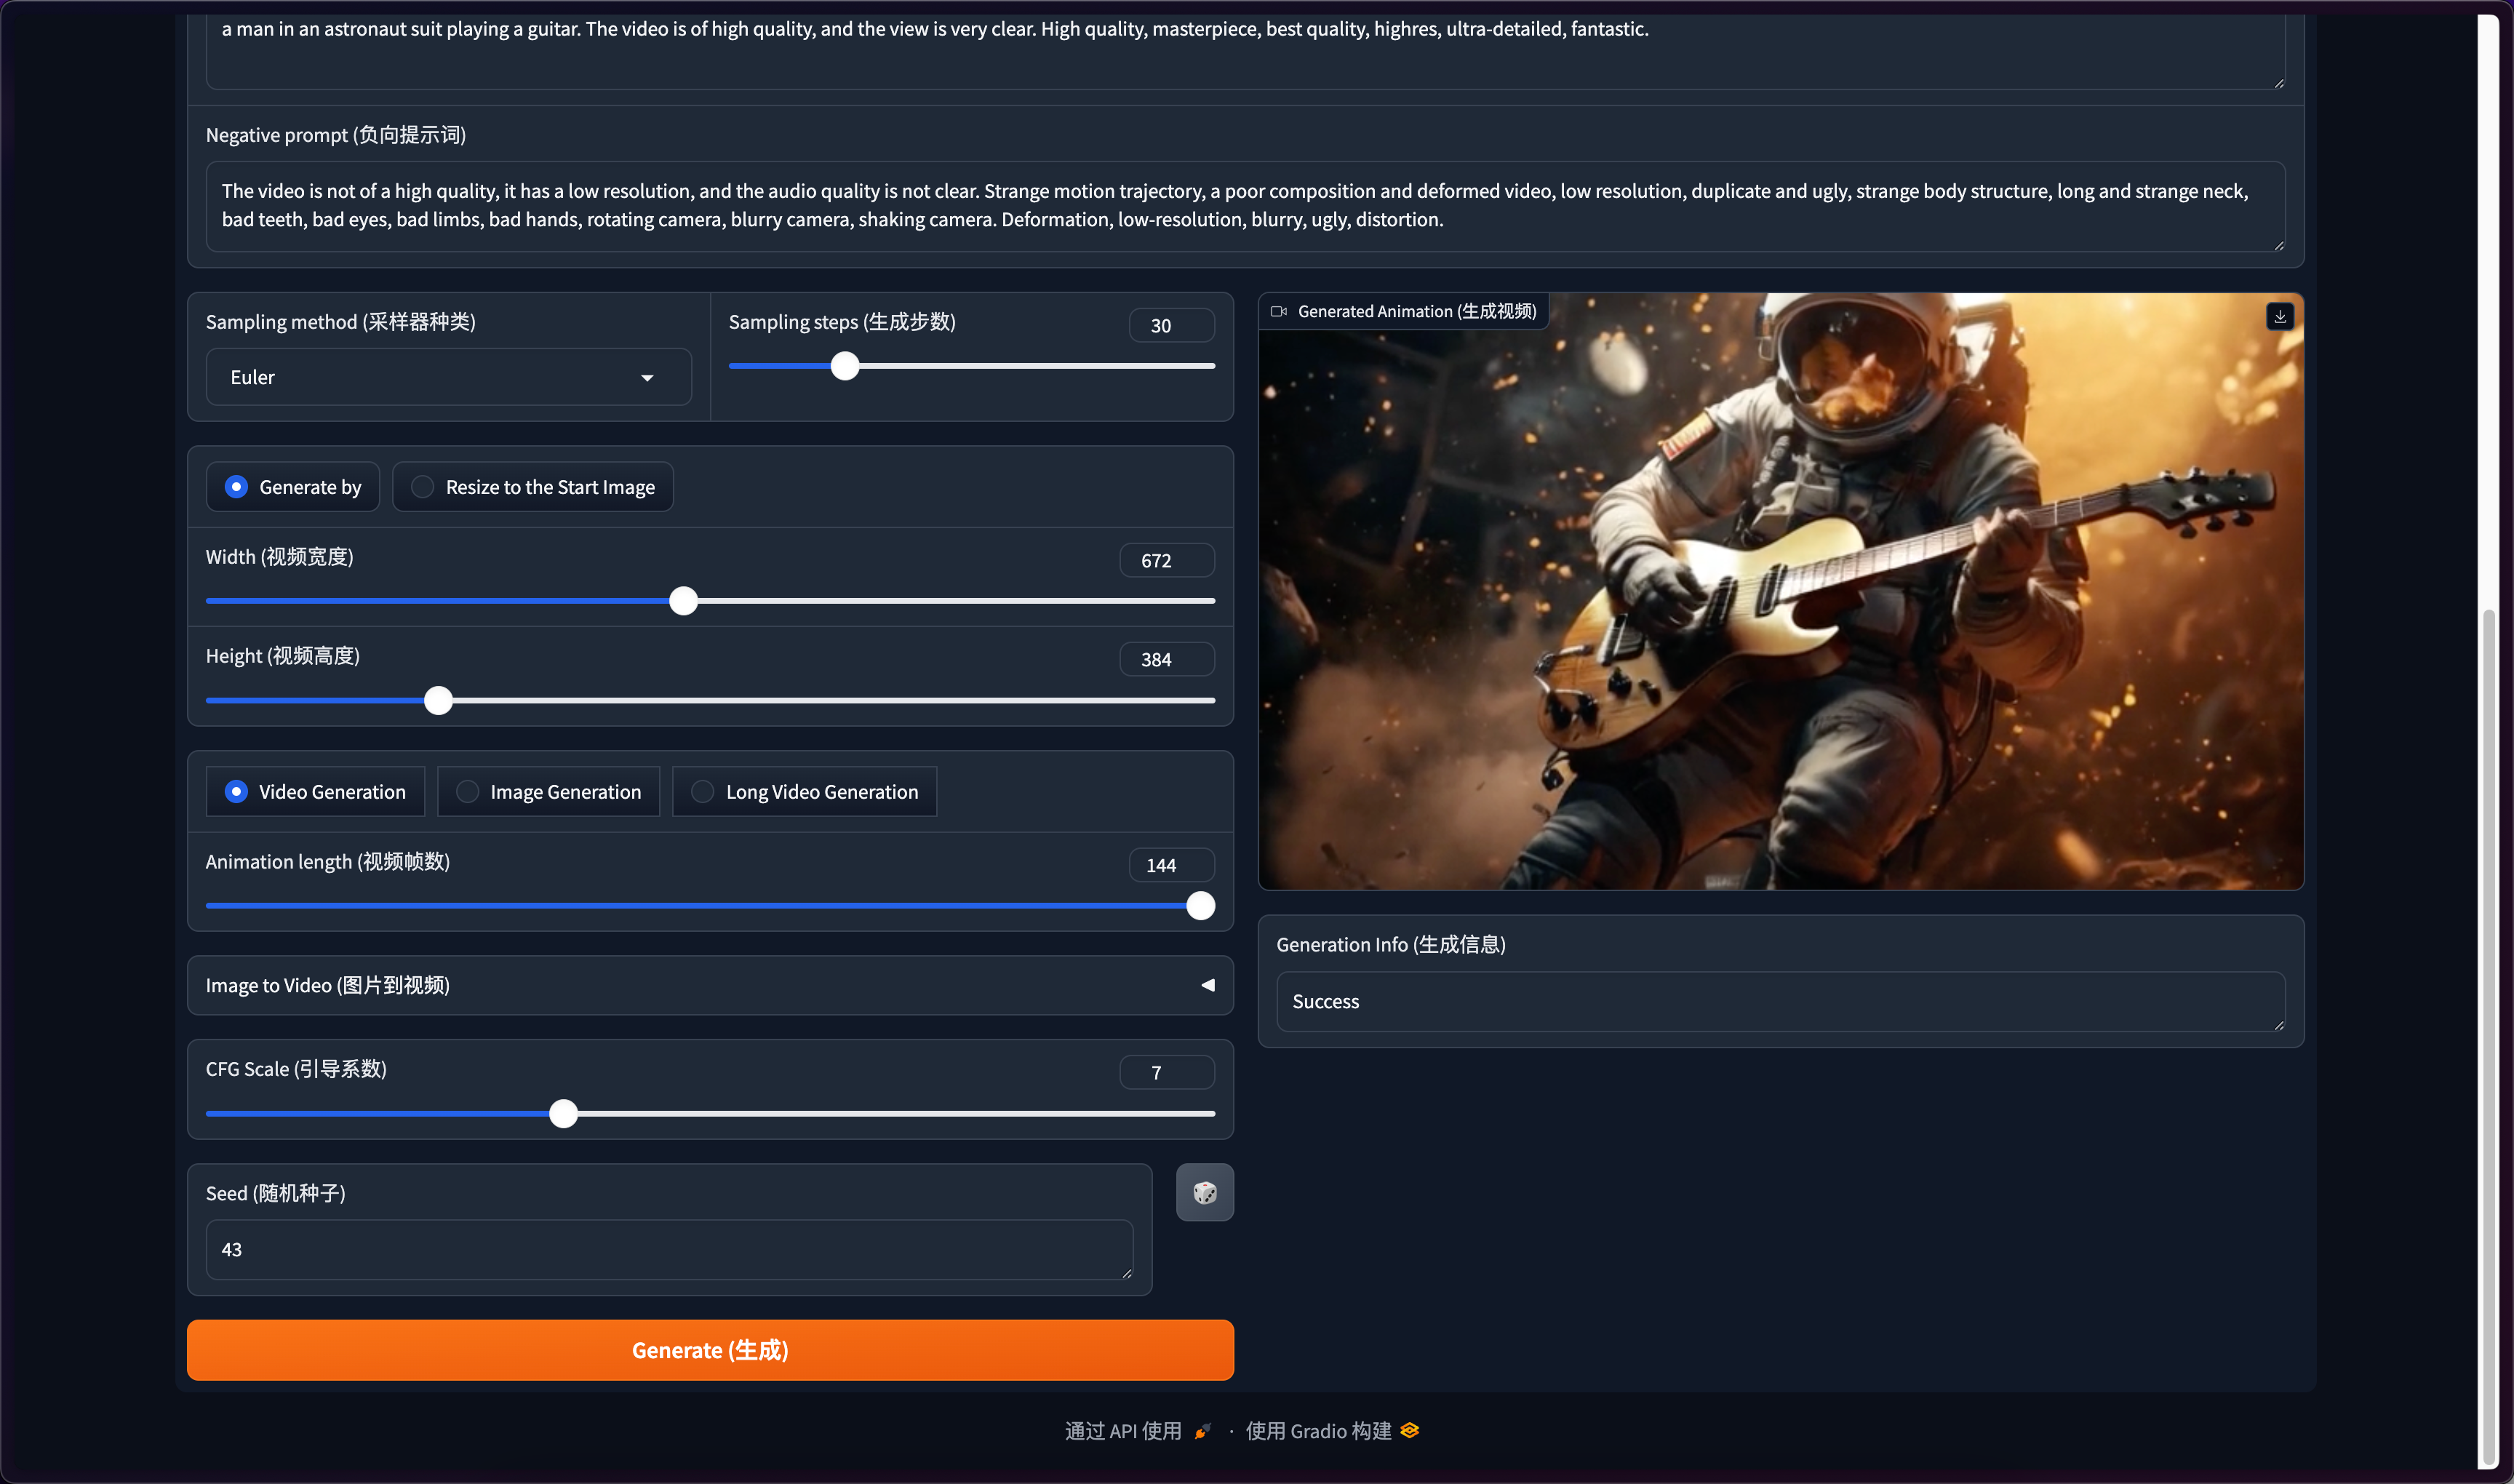Click the CFG Scale slider handle

[563, 1113]
